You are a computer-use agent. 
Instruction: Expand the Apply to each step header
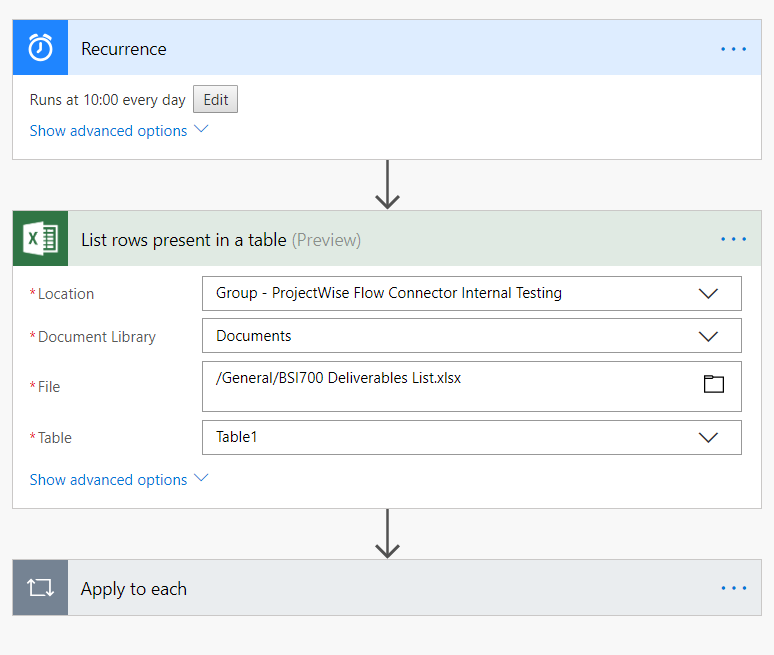tap(387, 587)
